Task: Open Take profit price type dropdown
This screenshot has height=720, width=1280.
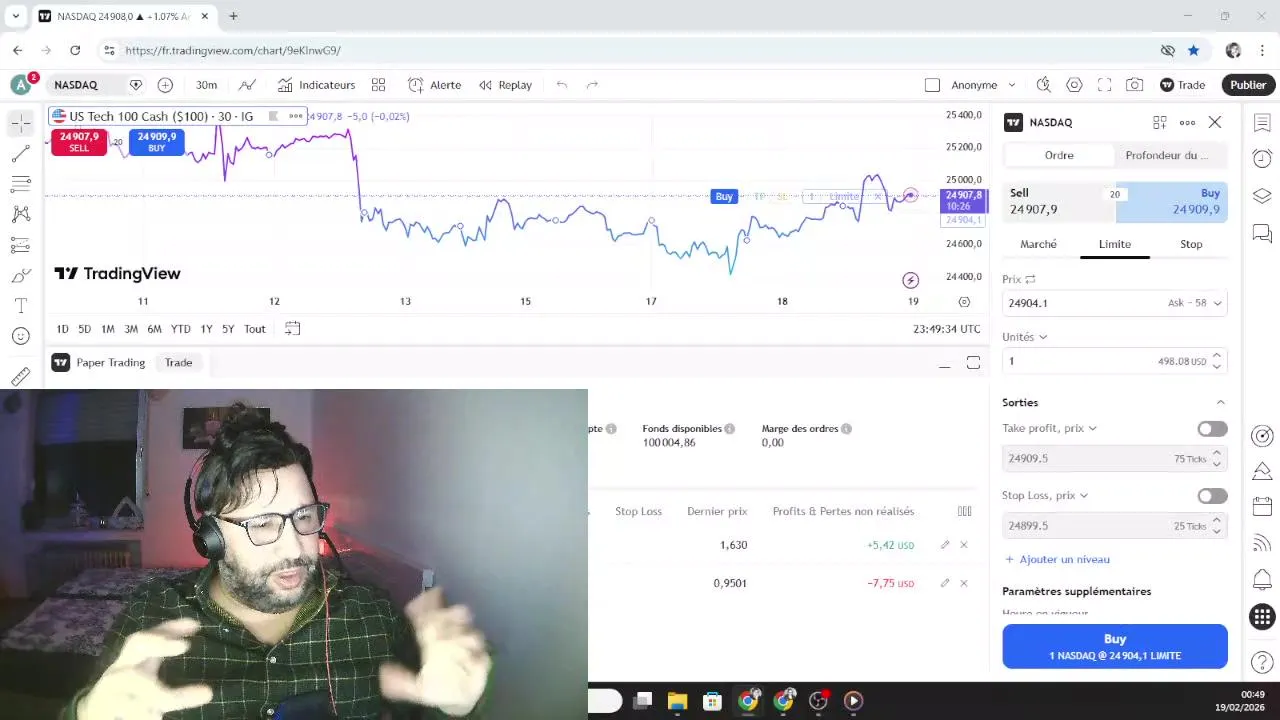Action: 1049,428
